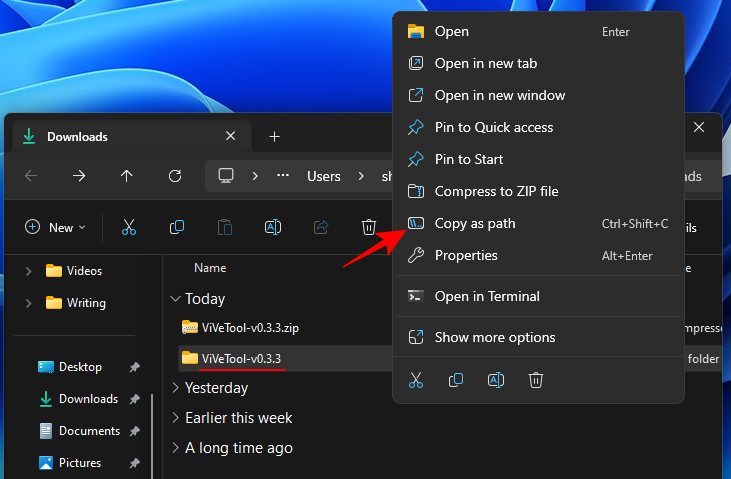Select Show more options
731x479 pixels.
[494, 337]
